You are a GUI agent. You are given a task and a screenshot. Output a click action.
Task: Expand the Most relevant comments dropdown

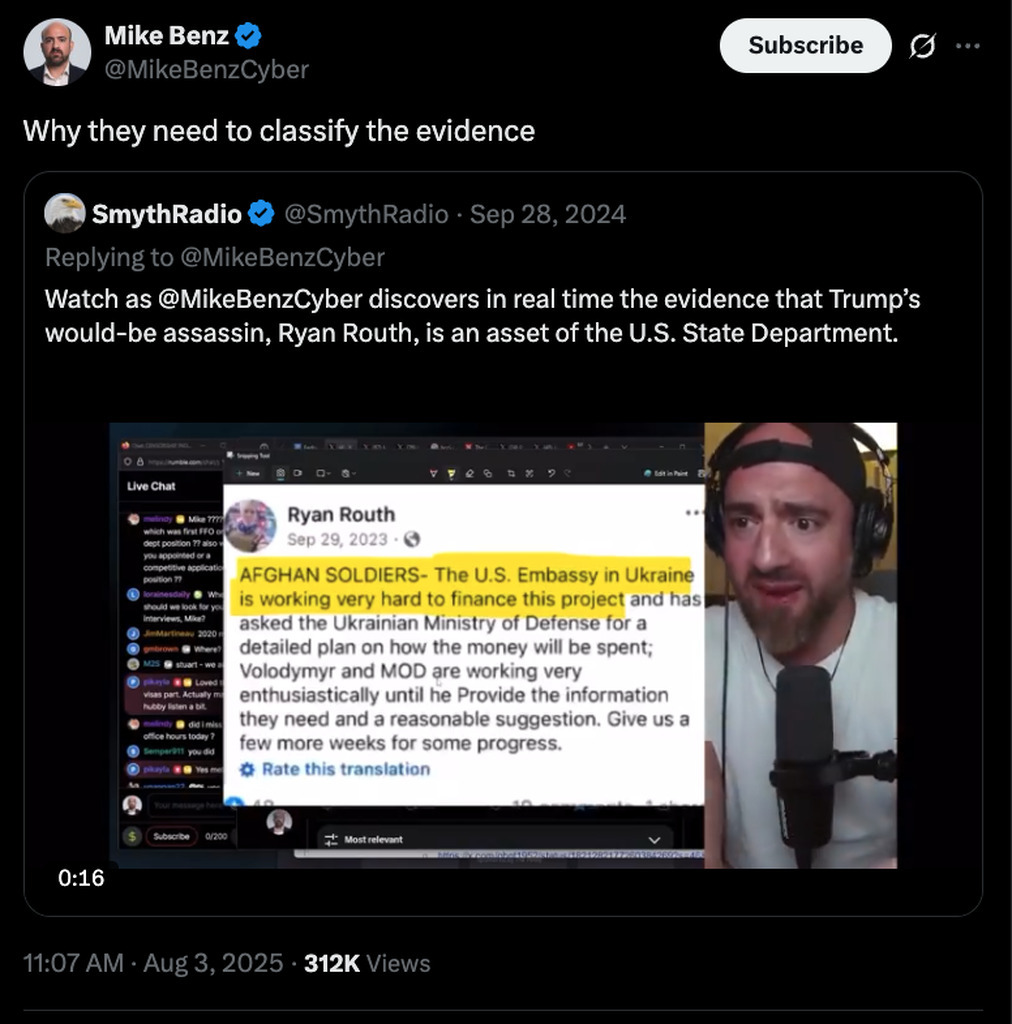tap(654, 839)
